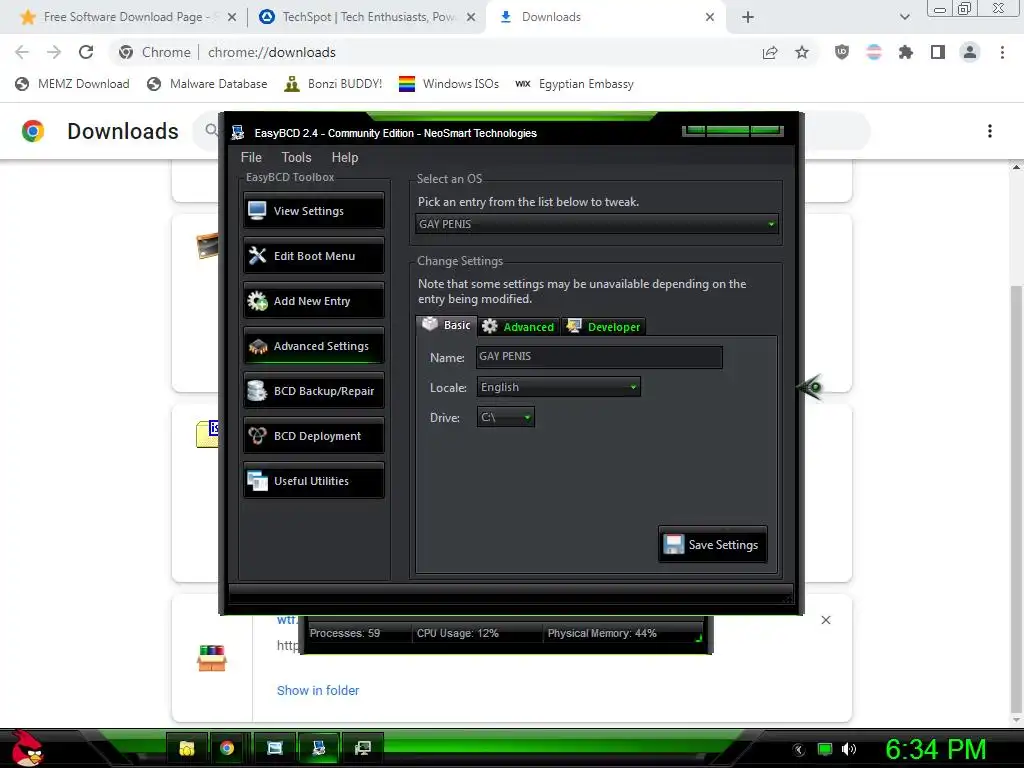Click the 6:34 PM clock
1024x768 pixels.
pyautogui.click(x=936, y=749)
